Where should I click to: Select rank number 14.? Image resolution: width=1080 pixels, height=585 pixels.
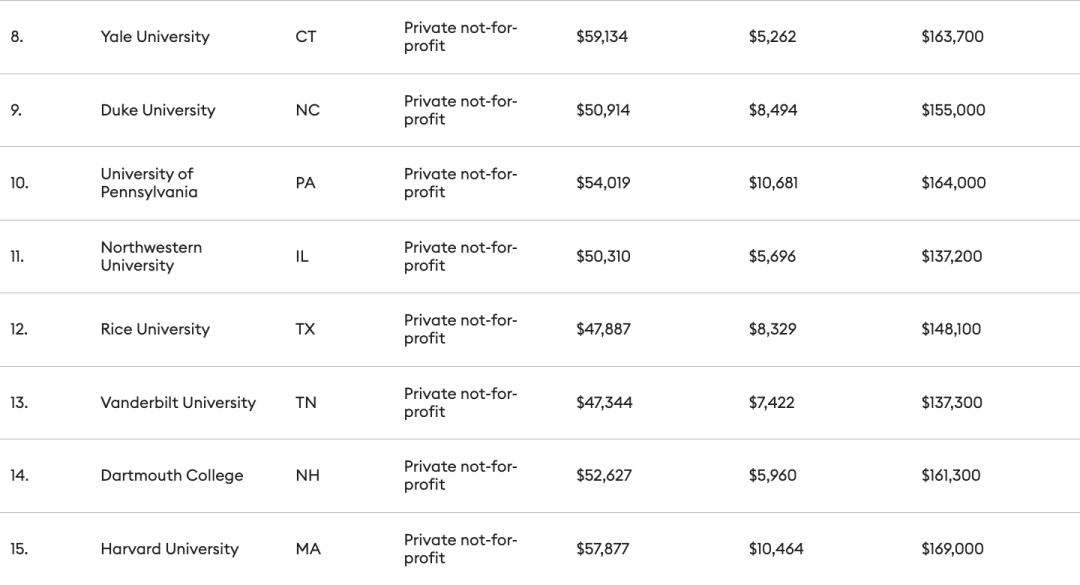click(19, 475)
